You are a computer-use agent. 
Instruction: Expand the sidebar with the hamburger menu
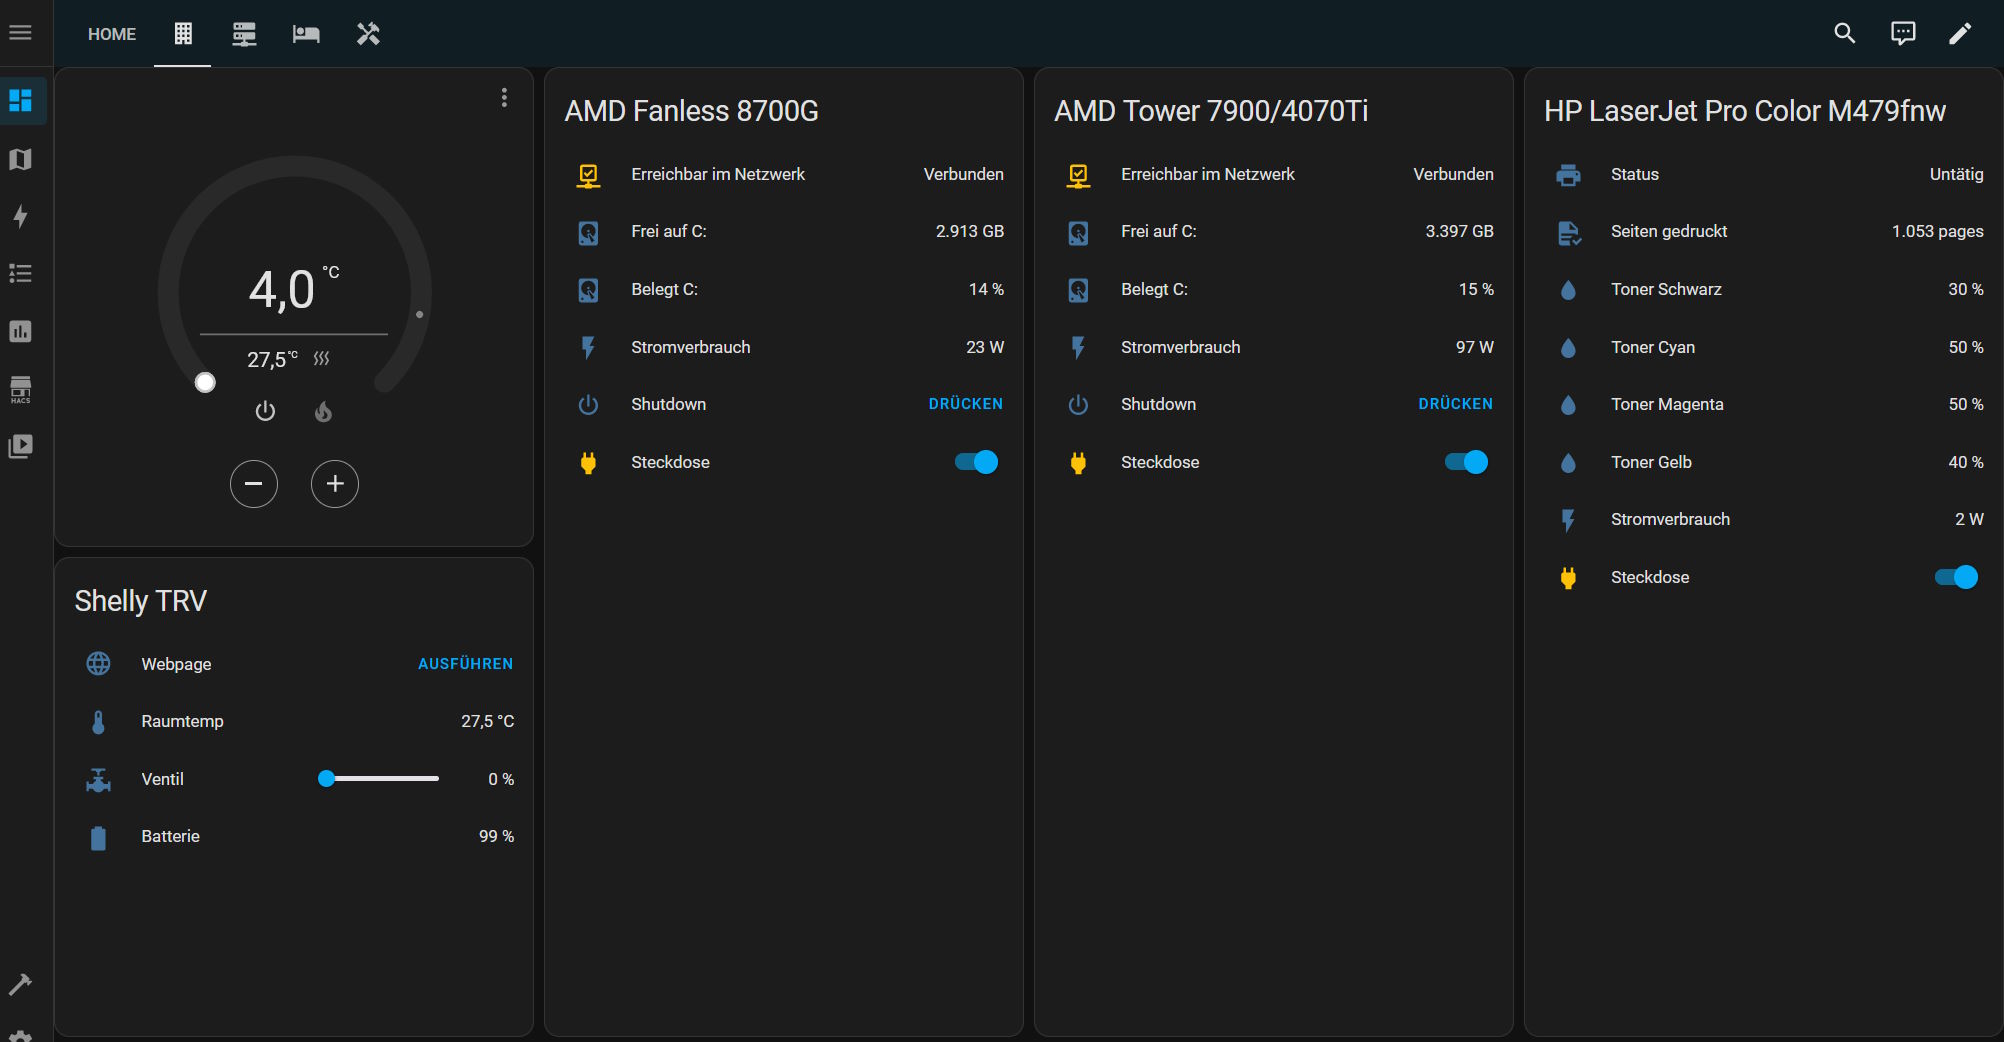(21, 33)
